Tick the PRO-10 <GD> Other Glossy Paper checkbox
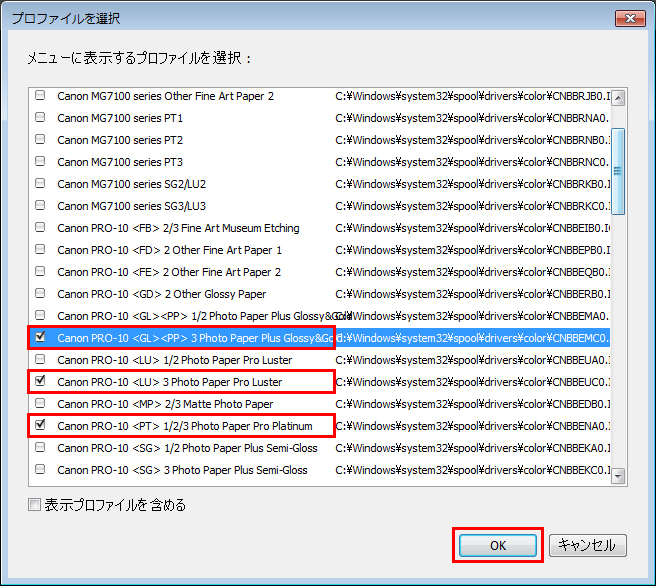Viewport: 656px width, 586px height. (x=40, y=293)
